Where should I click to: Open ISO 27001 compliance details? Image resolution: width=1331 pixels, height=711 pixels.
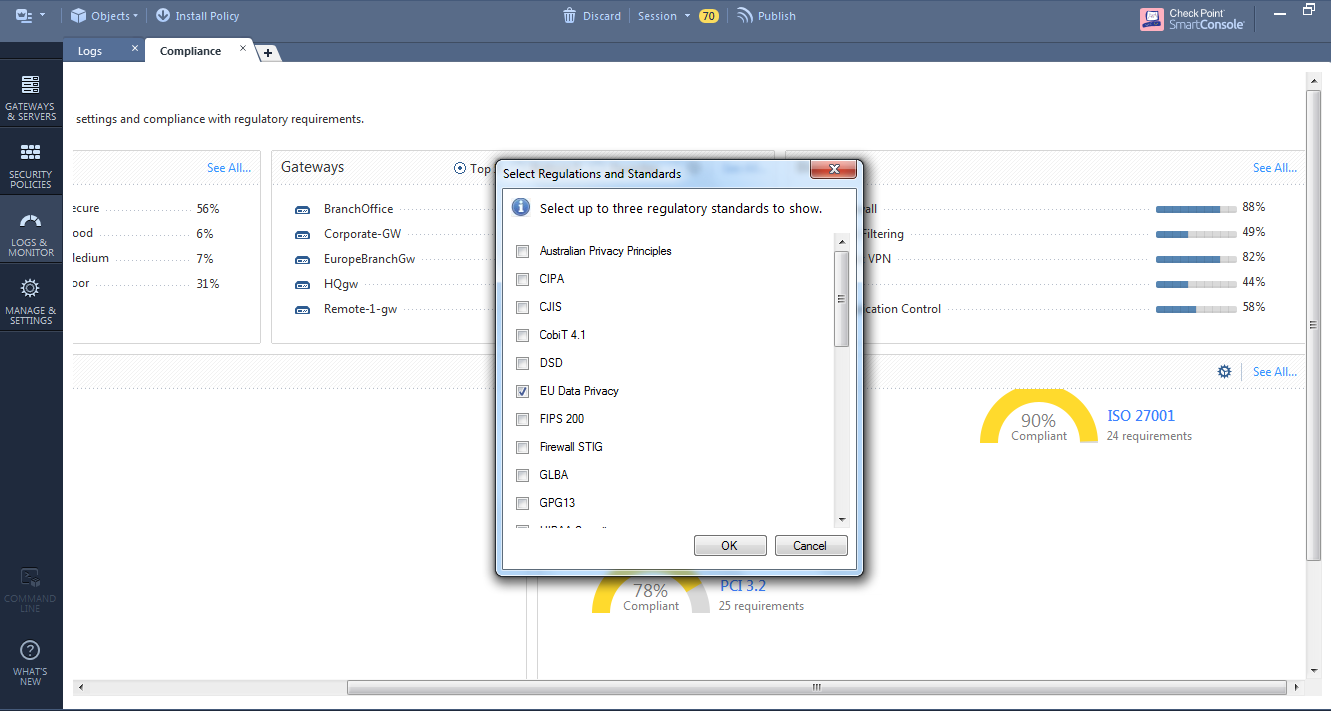pos(1140,415)
